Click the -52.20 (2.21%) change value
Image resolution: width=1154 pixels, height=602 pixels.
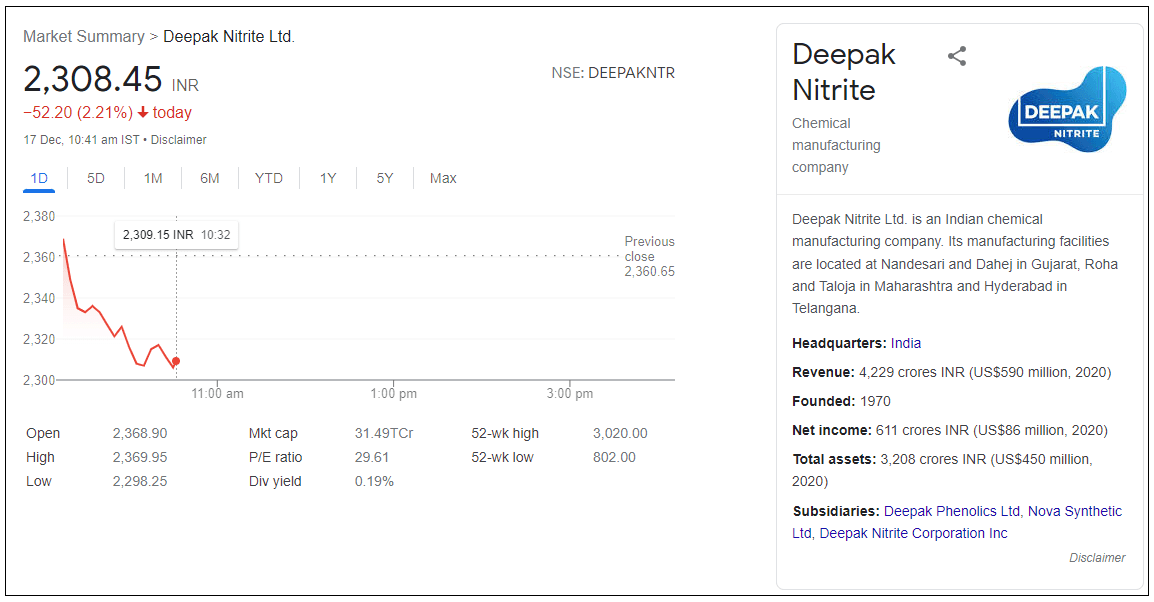point(78,113)
